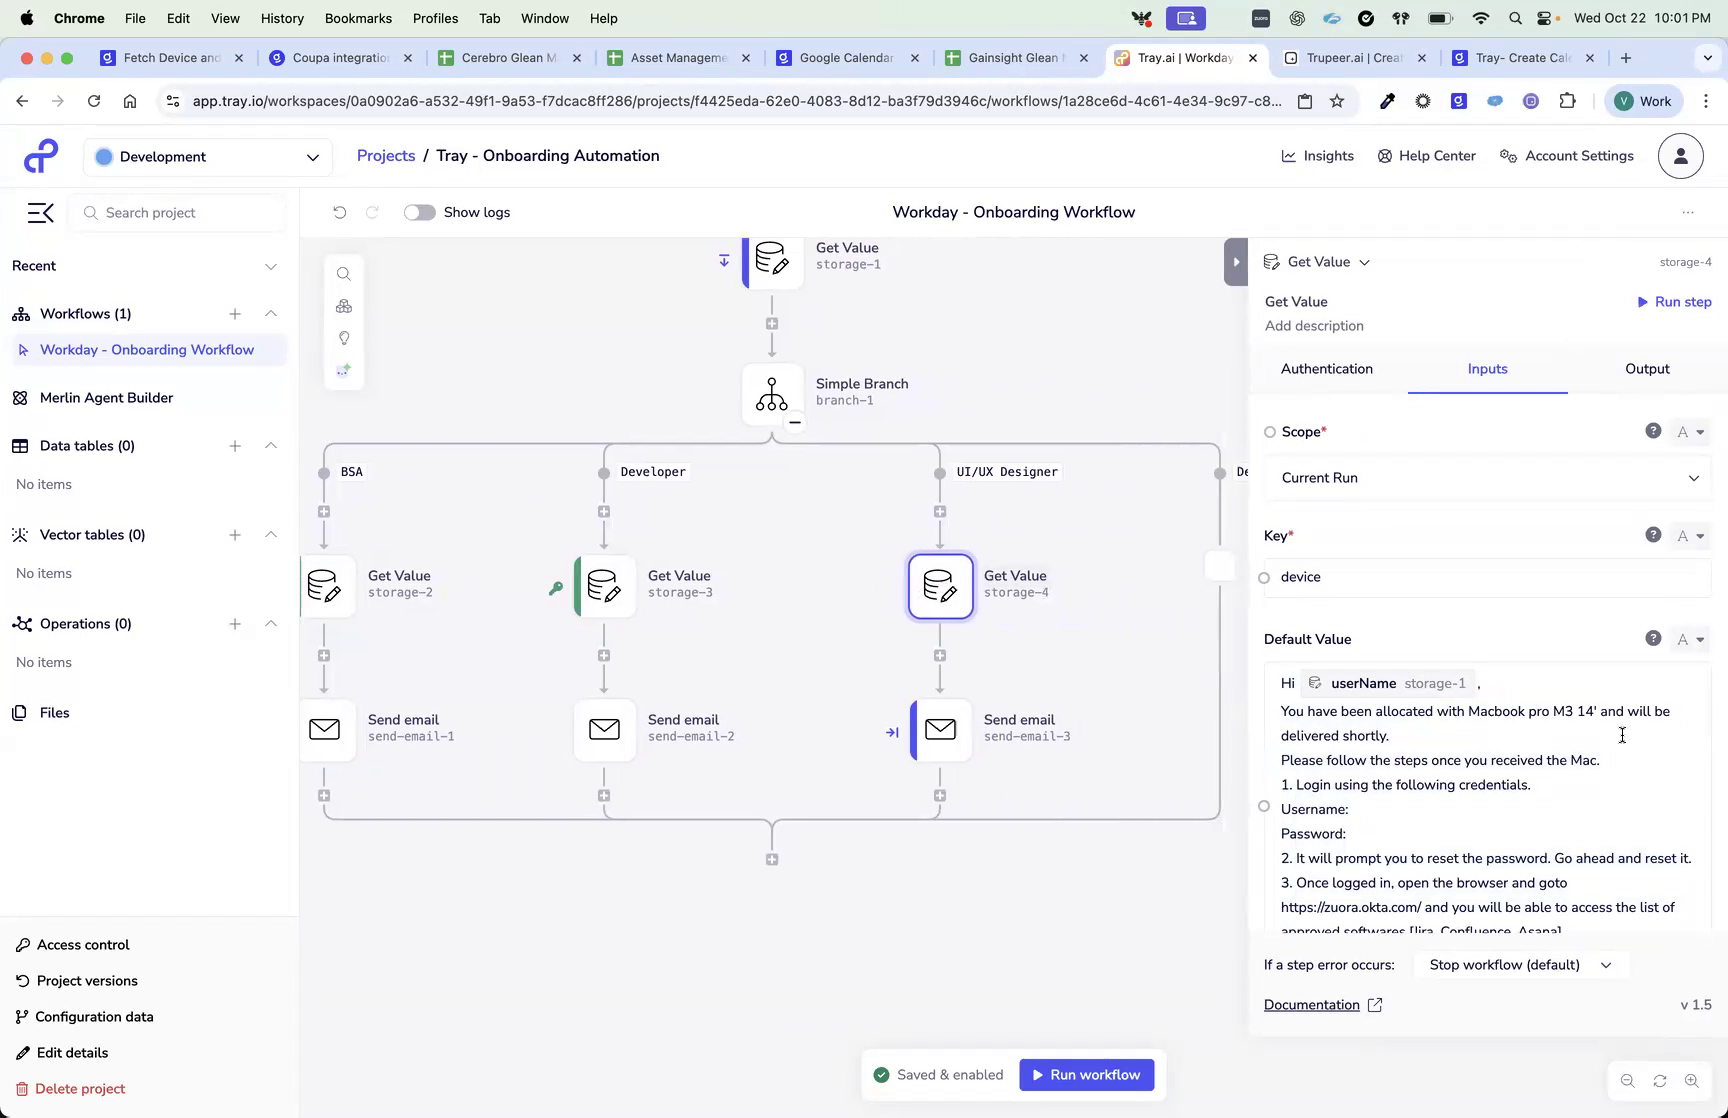Select the search icon in the canvas toolbar
1728x1118 pixels.
pyautogui.click(x=344, y=273)
